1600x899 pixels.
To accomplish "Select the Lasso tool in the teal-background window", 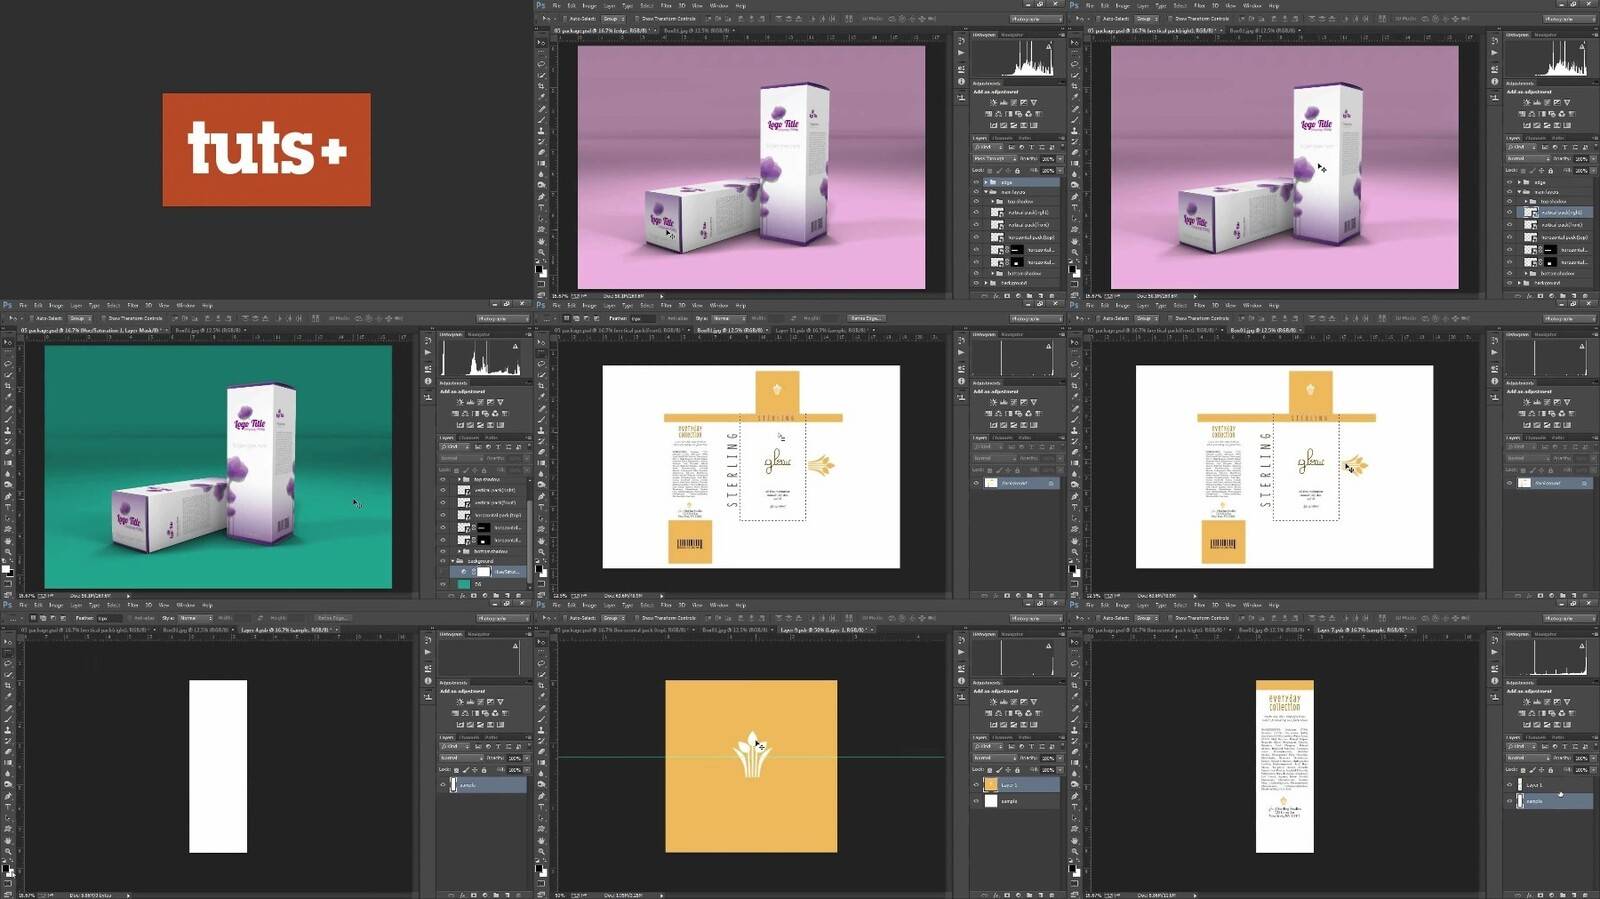I will [8, 364].
